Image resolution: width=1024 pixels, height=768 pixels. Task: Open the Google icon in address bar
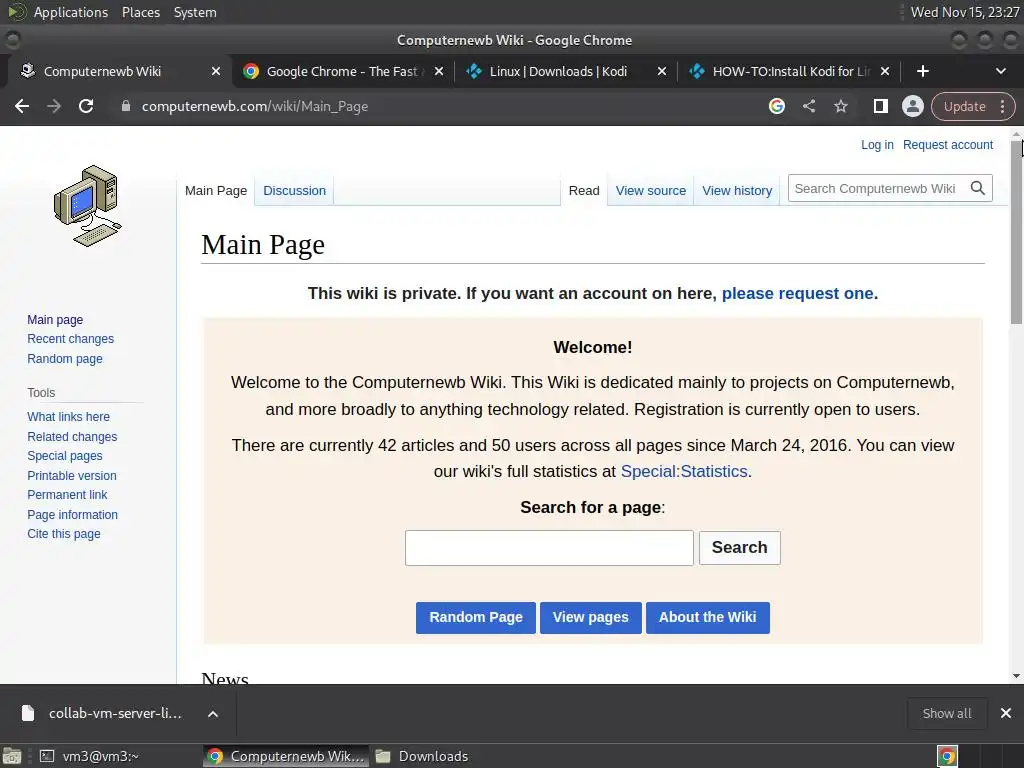tap(776, 106)
